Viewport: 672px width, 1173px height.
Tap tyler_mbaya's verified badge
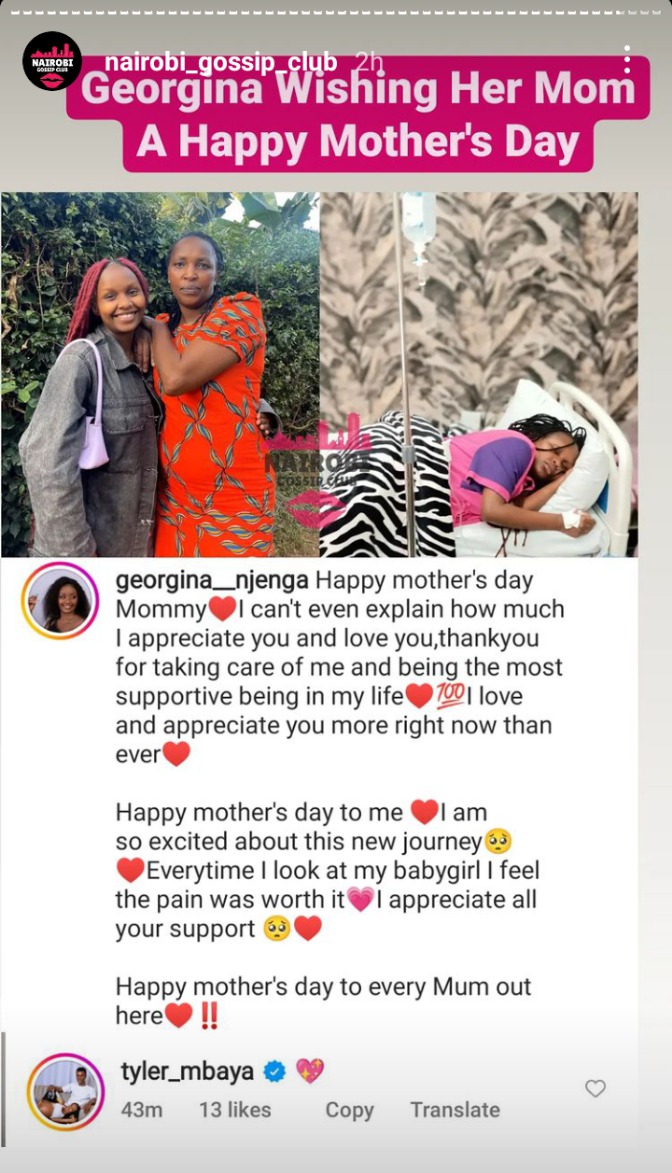click(275, 1072)
